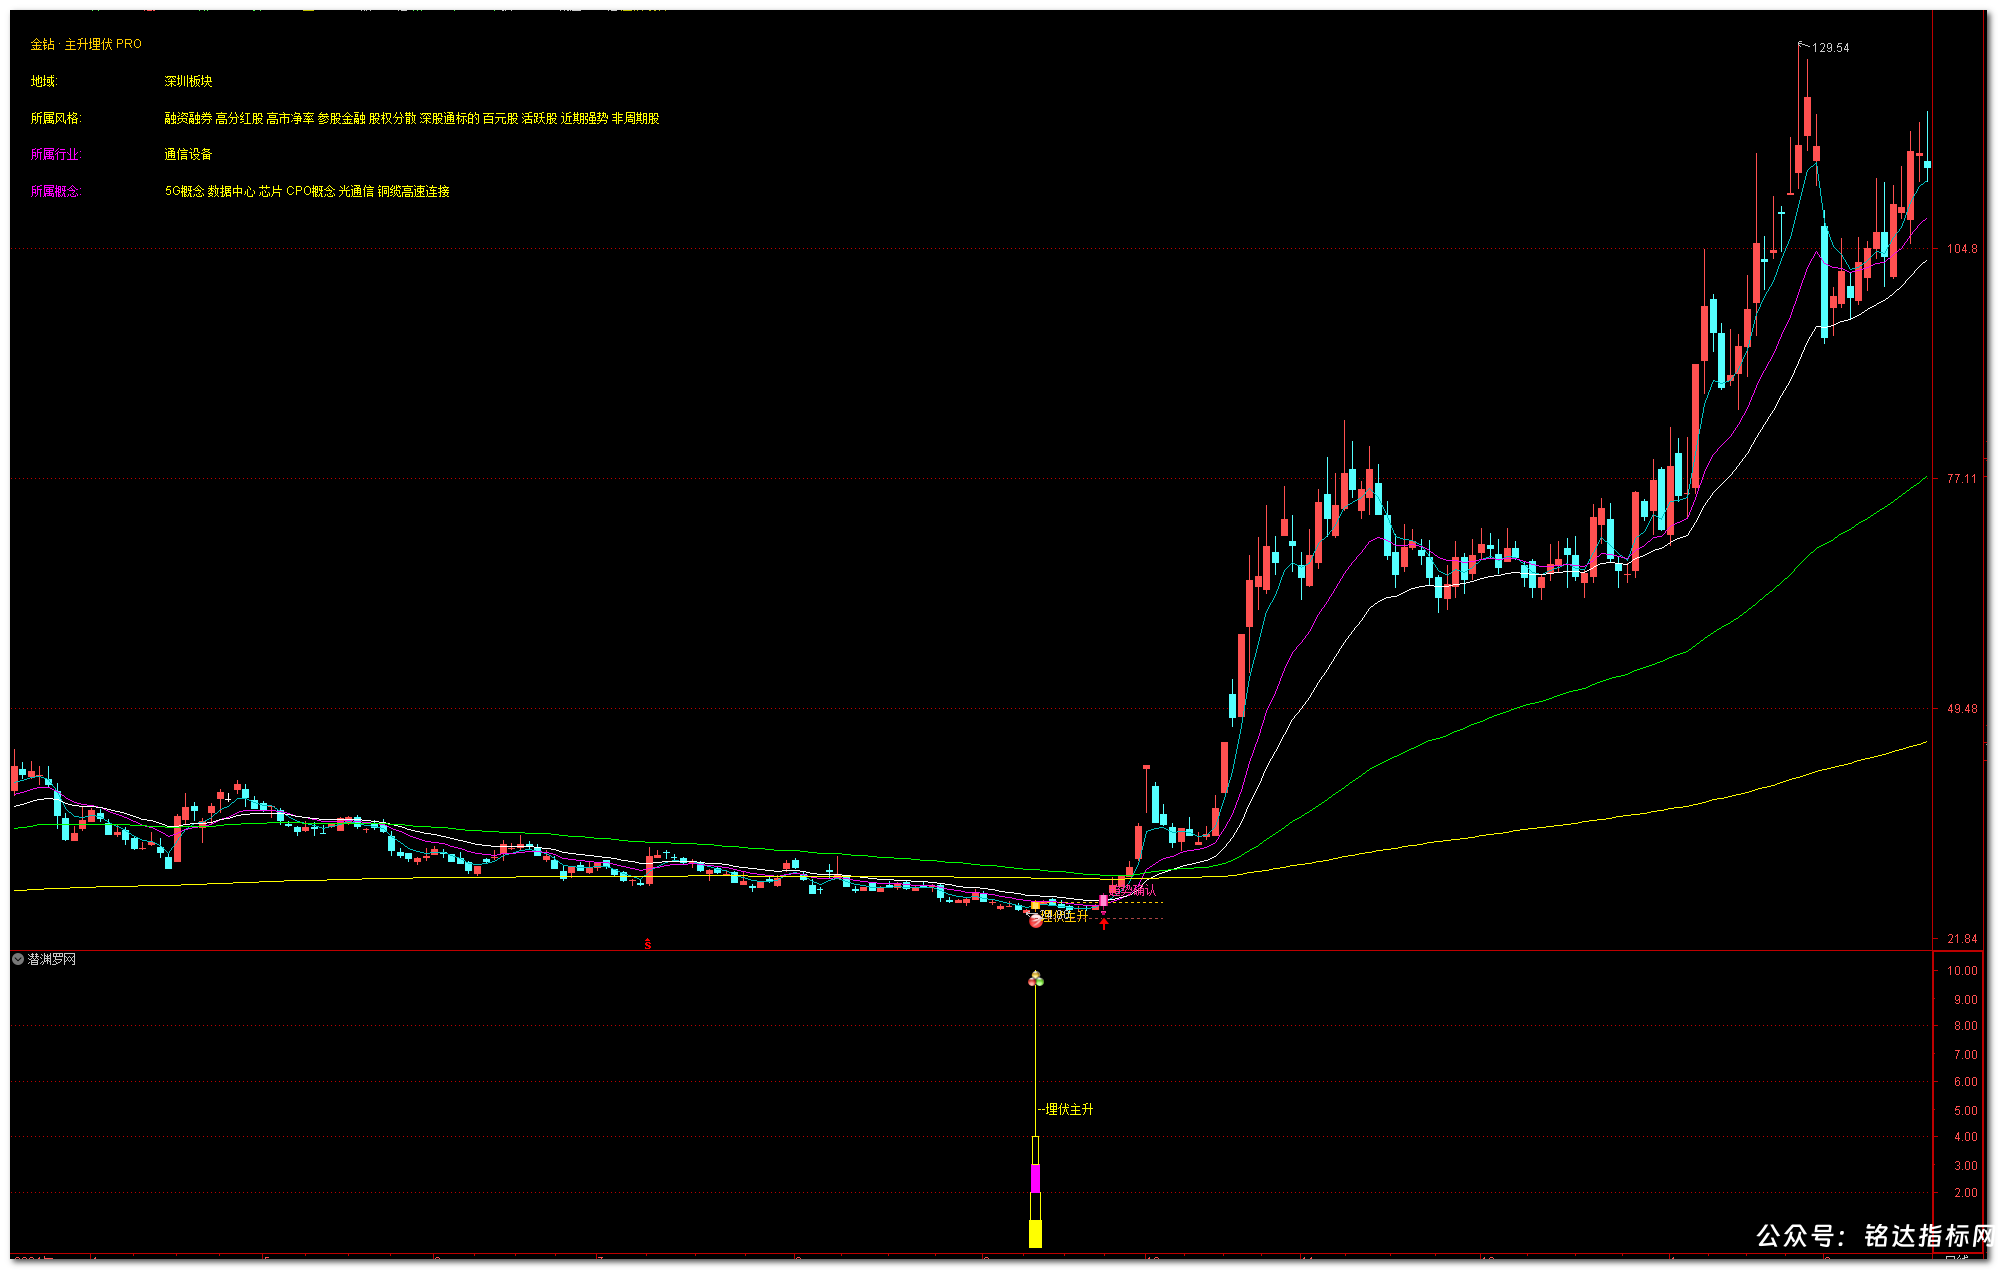Click the red $ marker at the main chart bottom

(x=648, y=943)
